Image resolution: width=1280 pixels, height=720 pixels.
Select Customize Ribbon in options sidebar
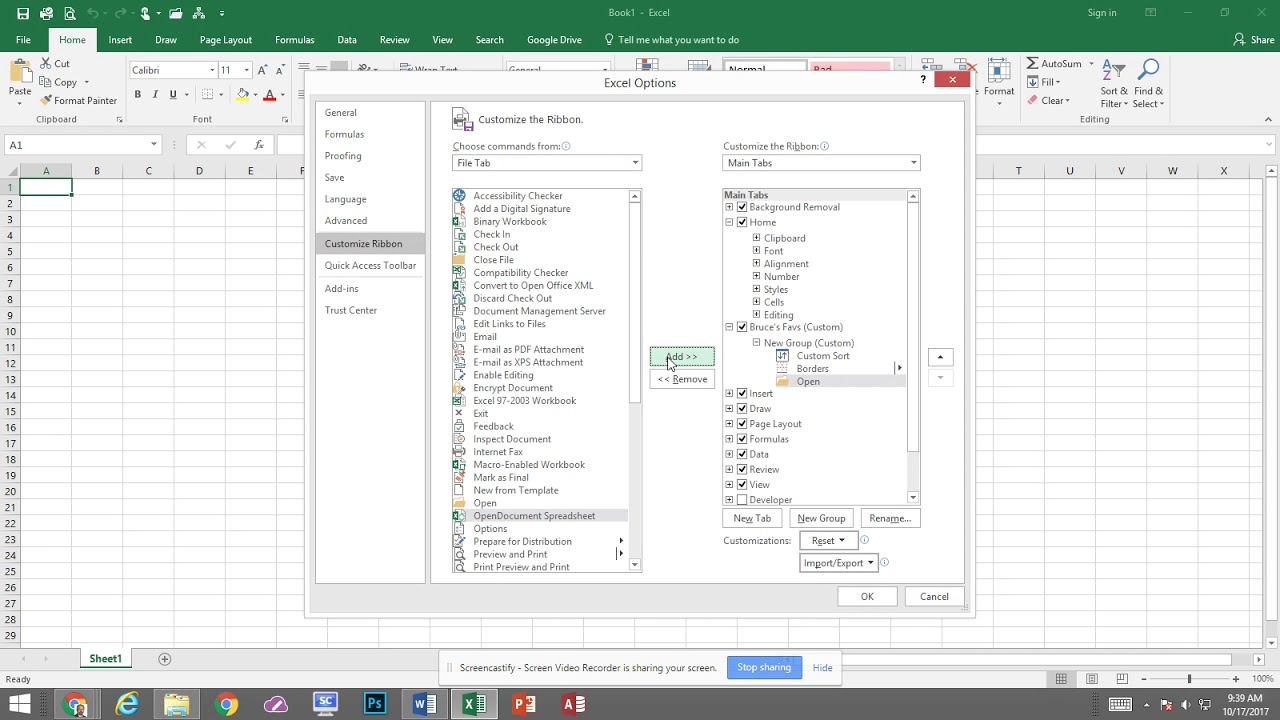click(x=370, y=244)
